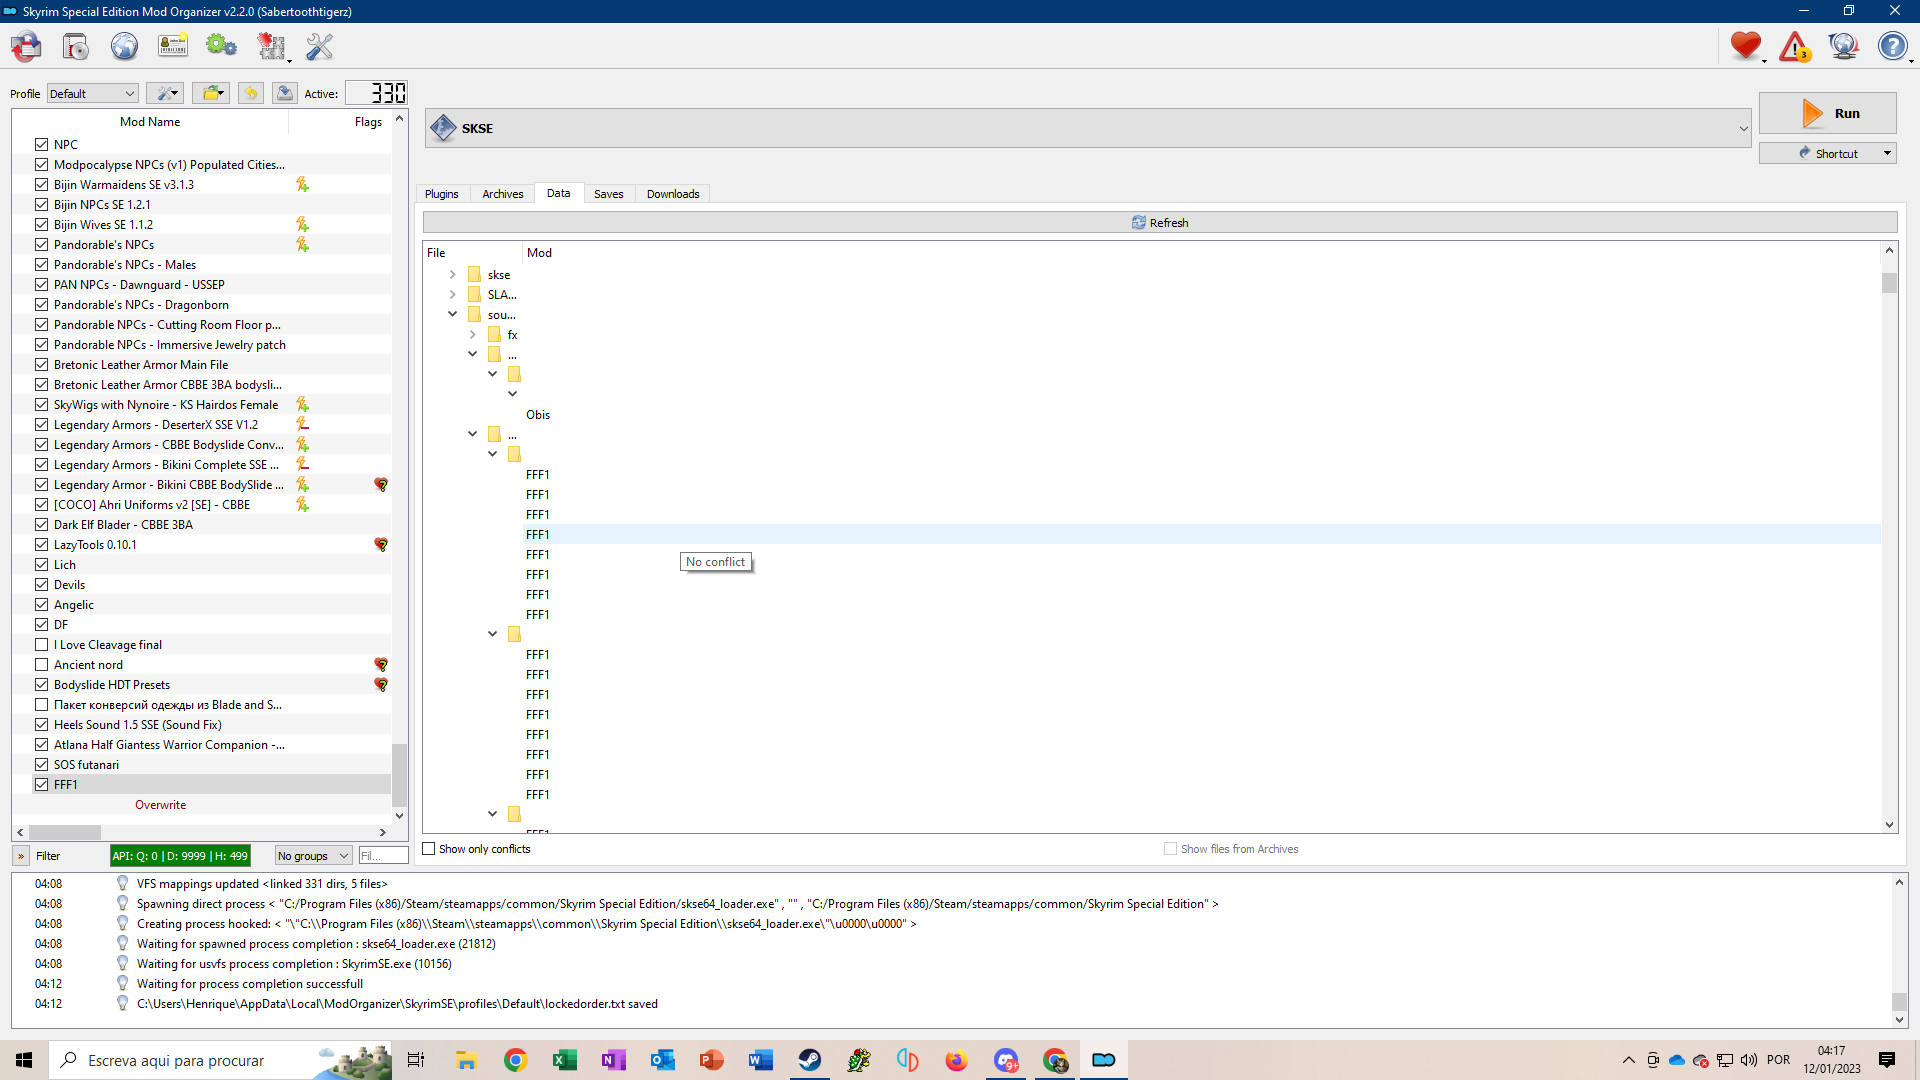Open the Shortcut dropdown arrow
This screenshot has width=1920, height=1080.
click(x=1888, y=153)
